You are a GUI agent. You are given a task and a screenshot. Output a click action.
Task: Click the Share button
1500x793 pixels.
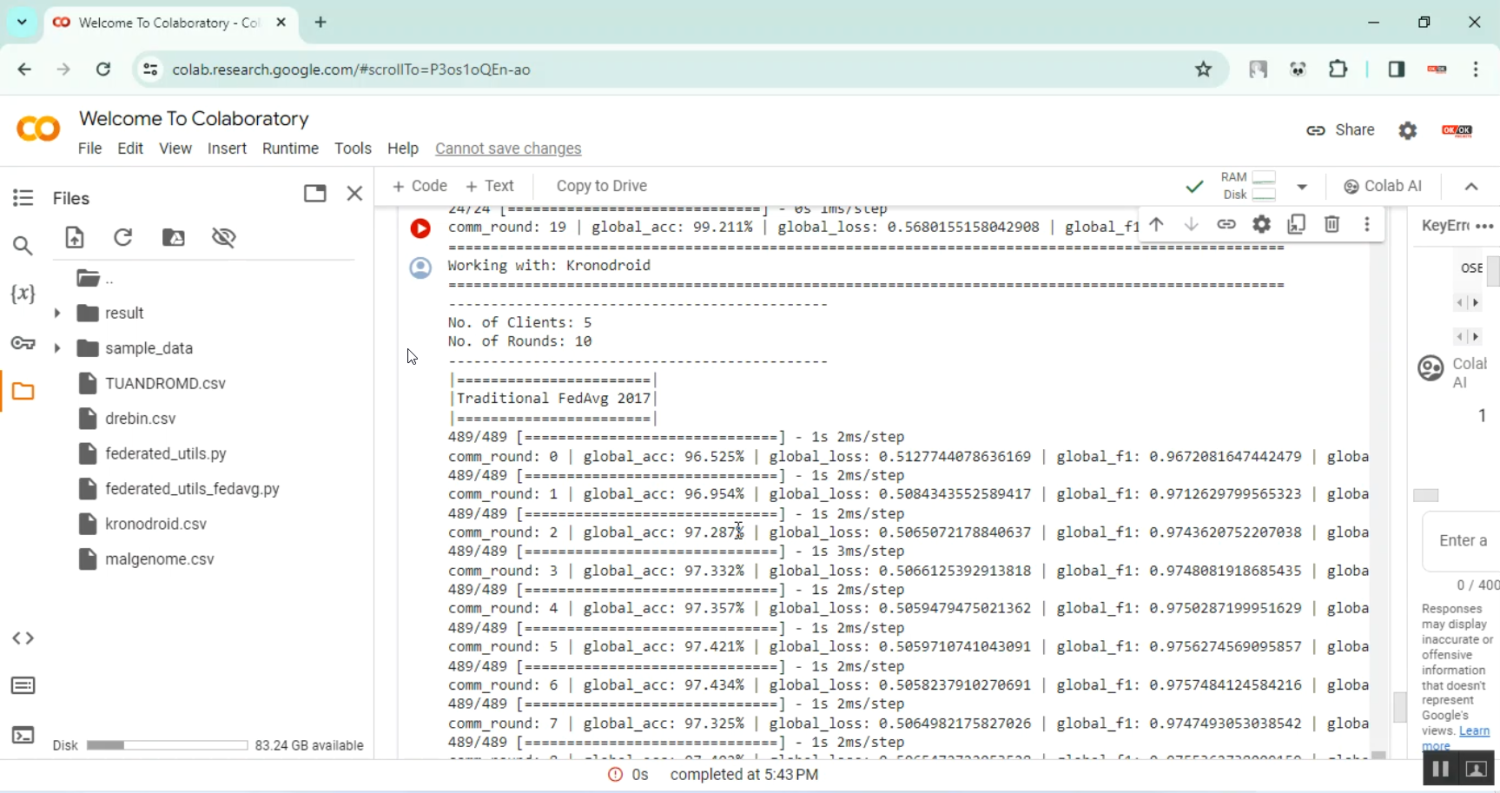coord(1340,130)
